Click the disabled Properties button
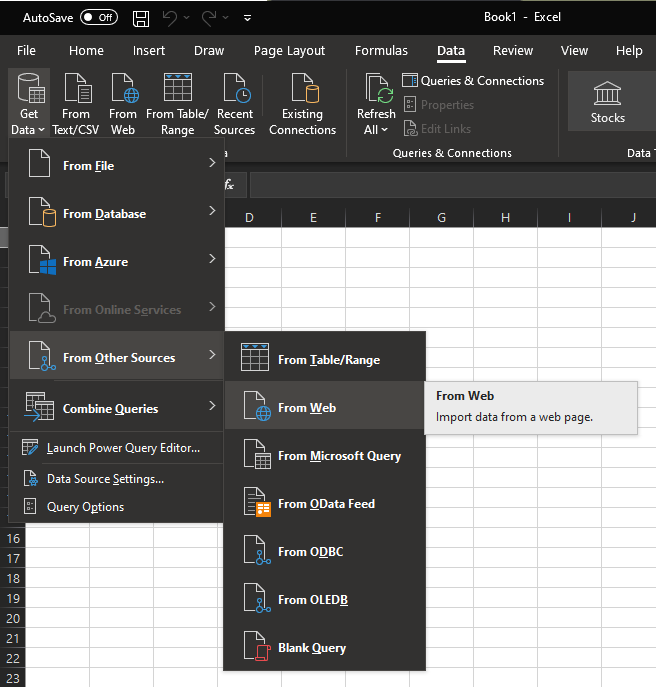Screen dimensions: 656x687 point(439,105)
